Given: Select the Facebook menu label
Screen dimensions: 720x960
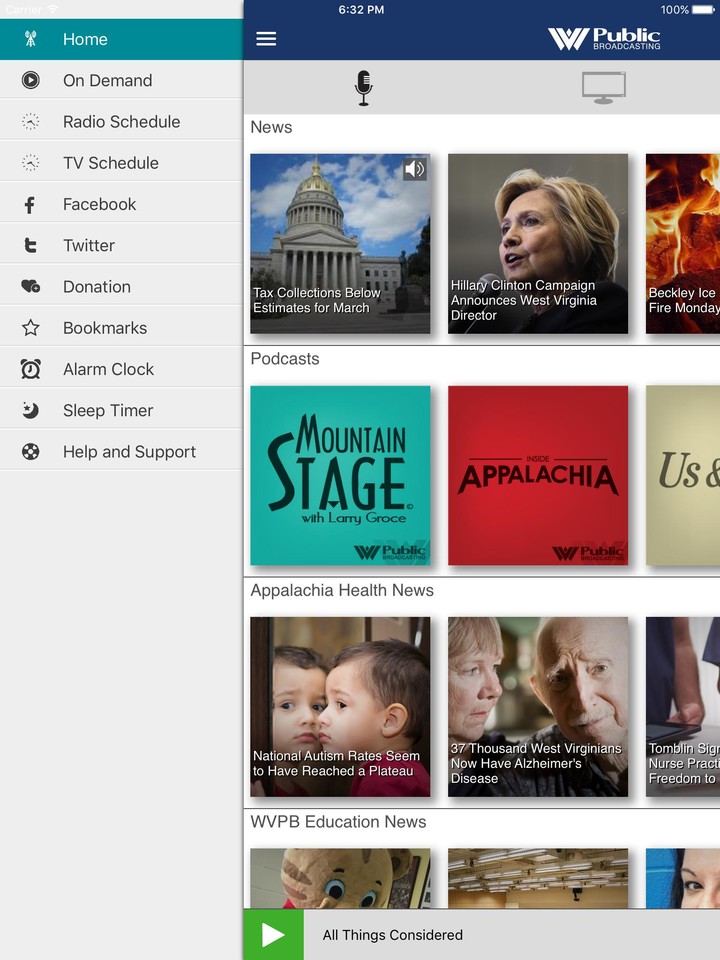Looking at the screenshot, I should coord(99,204).
